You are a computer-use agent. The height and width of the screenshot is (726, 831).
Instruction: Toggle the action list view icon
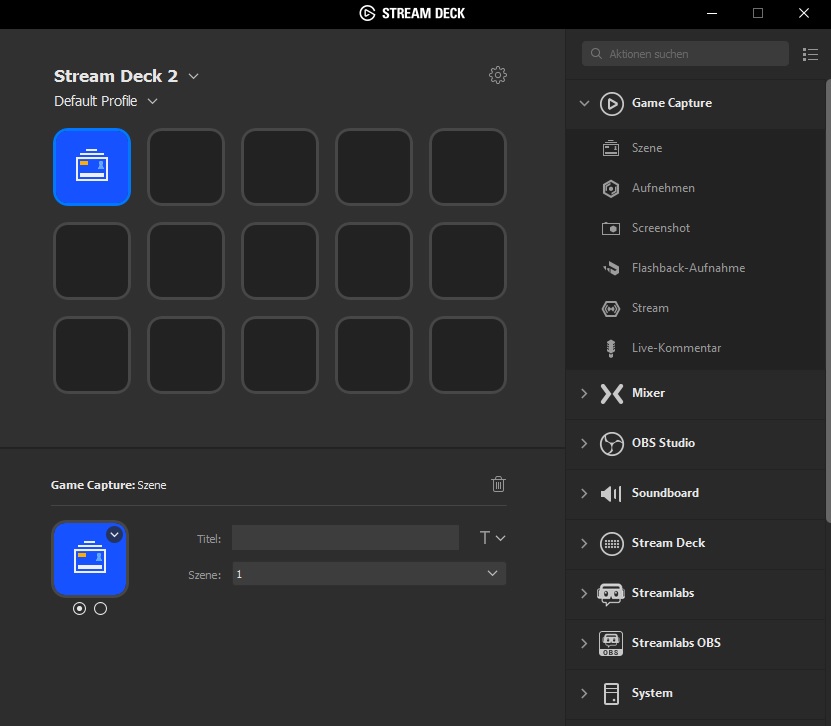(x=810, y=54)
